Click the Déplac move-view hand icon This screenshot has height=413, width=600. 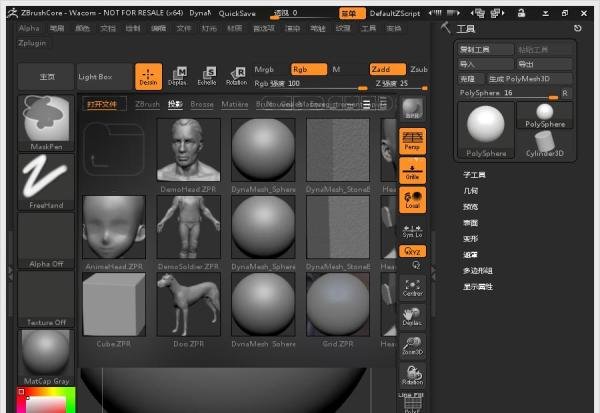click(x=412, y=317)
